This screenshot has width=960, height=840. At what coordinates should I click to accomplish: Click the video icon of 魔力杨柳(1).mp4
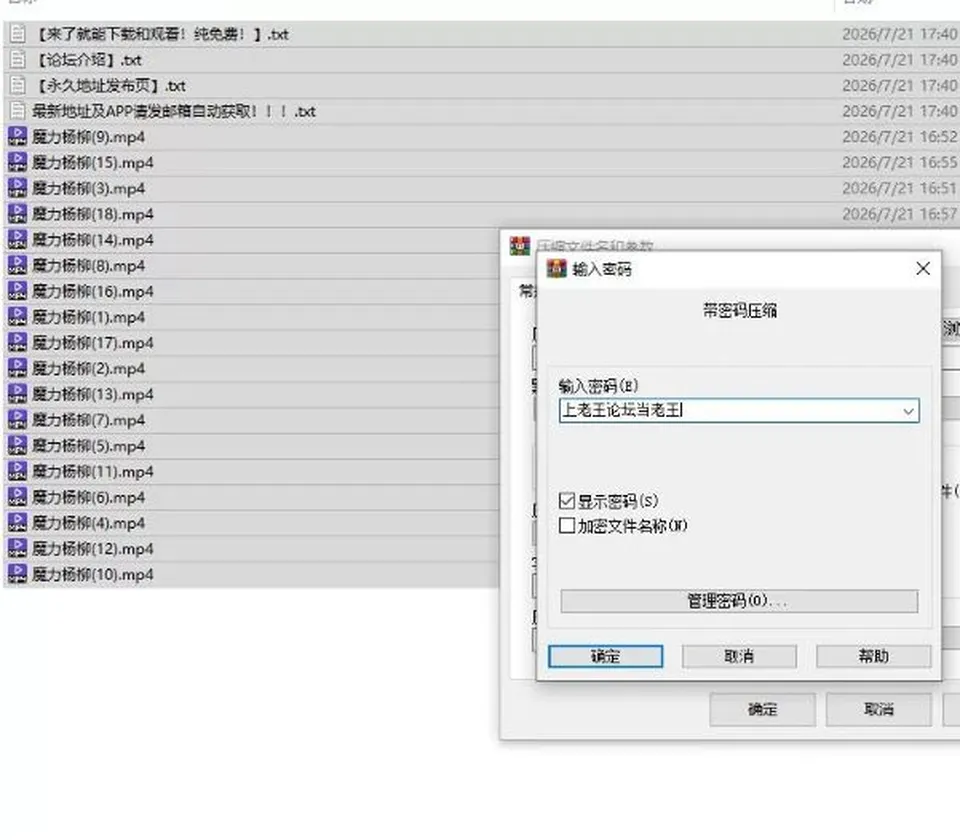click(x=17, y=316)
